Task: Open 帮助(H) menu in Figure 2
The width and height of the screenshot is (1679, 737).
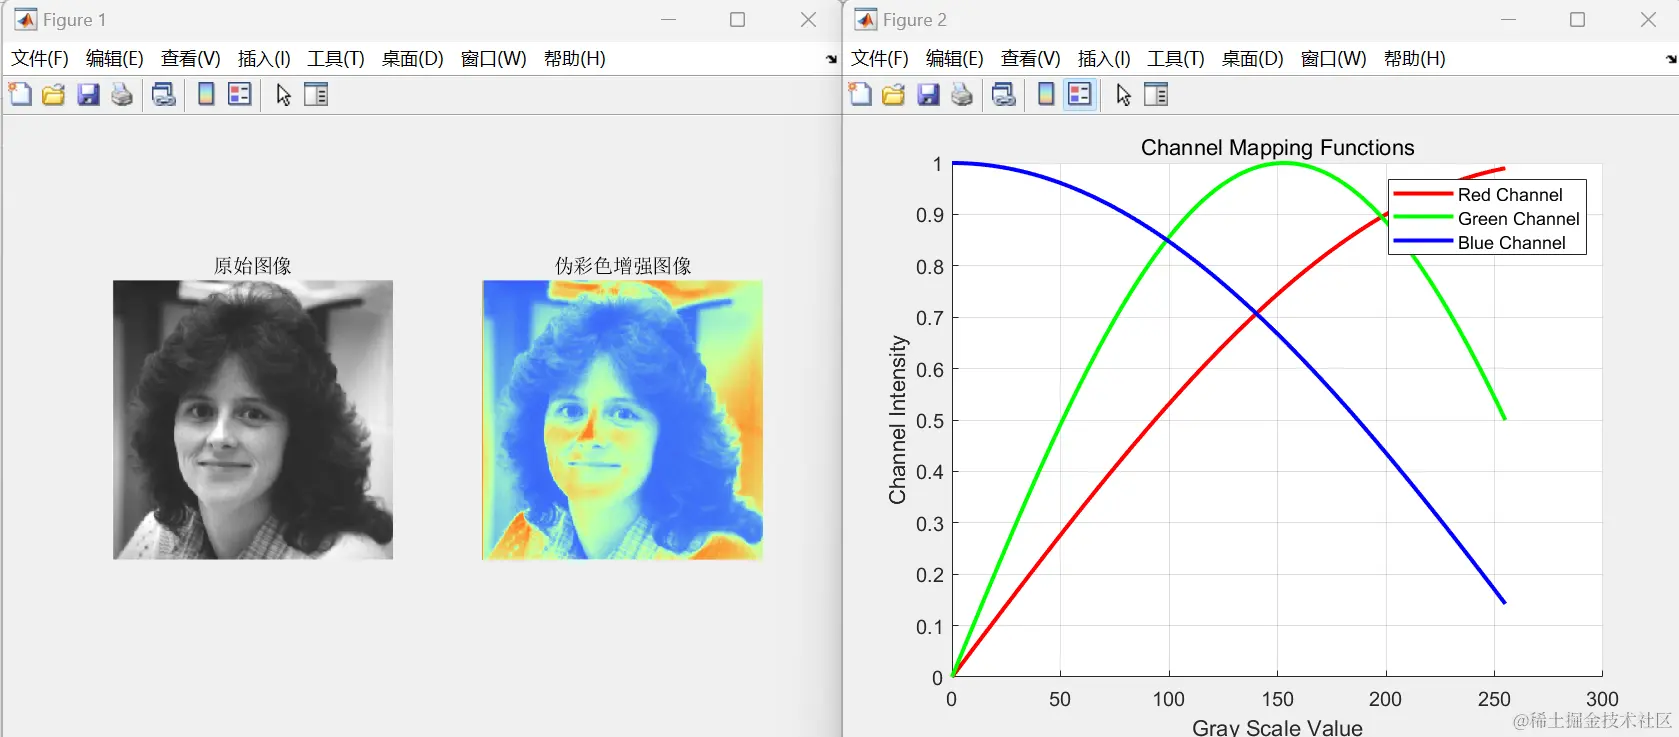Action: (x=1415, y=59)
